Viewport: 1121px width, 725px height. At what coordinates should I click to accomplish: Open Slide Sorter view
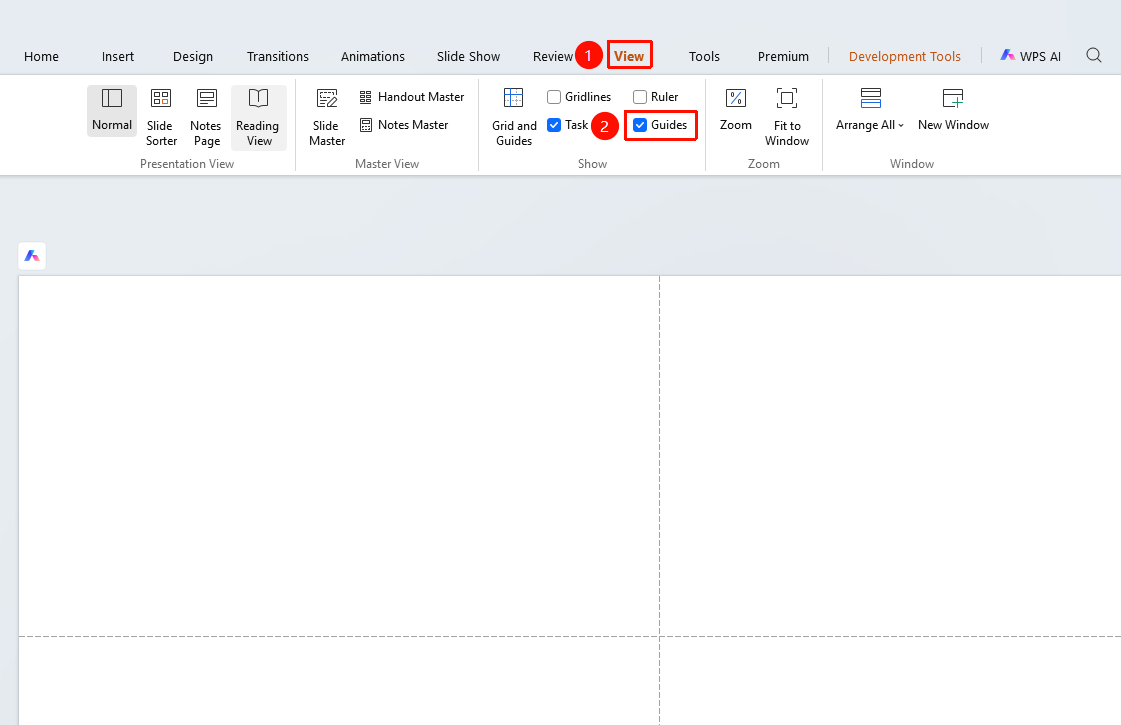coord(161,117)
